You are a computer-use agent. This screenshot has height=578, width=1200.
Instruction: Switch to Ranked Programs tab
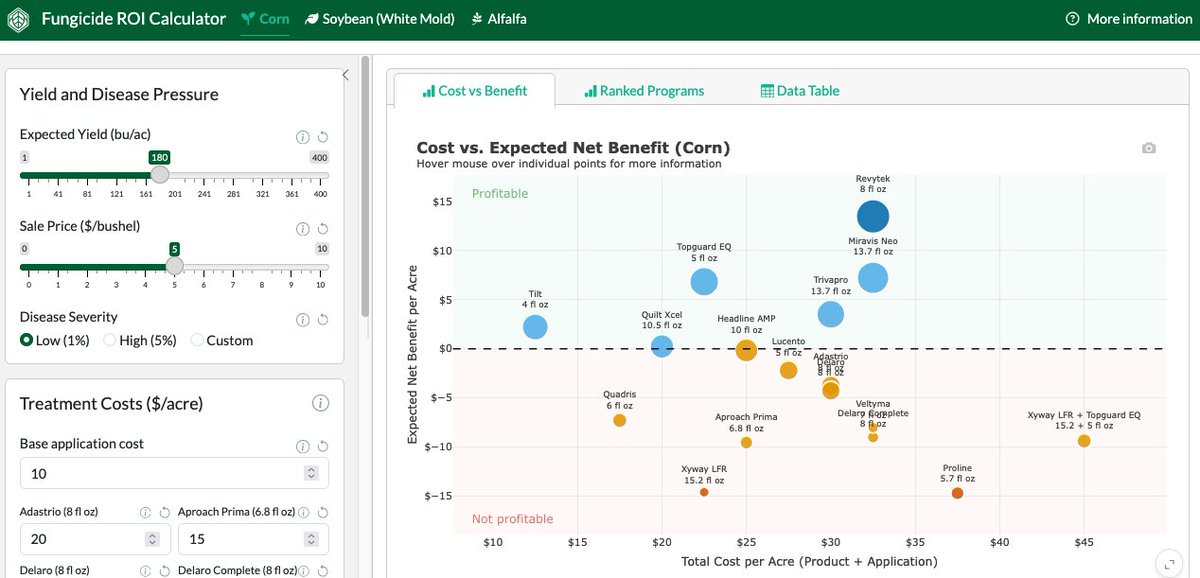pos(643,90)
